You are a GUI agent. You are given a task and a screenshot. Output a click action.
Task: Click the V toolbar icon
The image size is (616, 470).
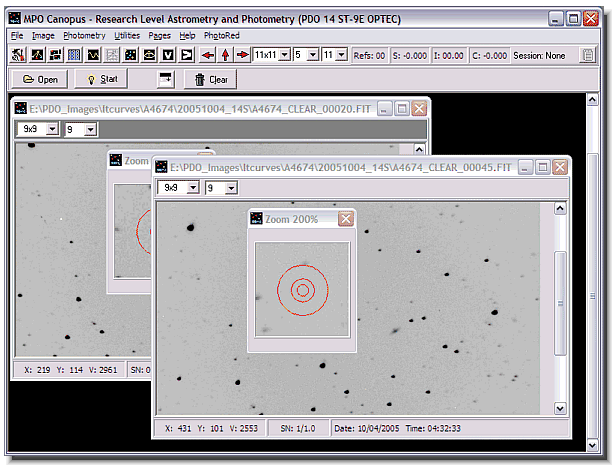pos(168,55)
